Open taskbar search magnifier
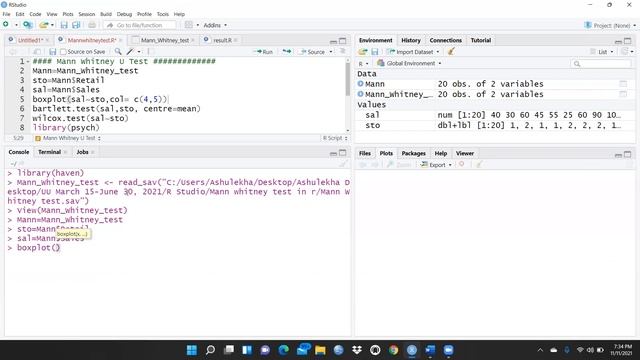 210,350
